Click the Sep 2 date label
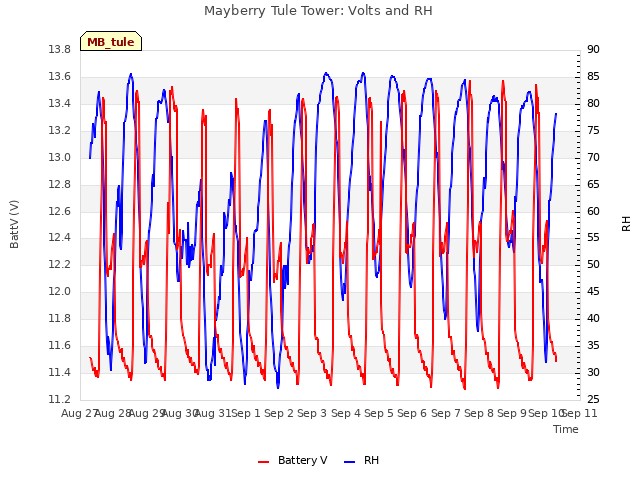 (x=279, y=413)
